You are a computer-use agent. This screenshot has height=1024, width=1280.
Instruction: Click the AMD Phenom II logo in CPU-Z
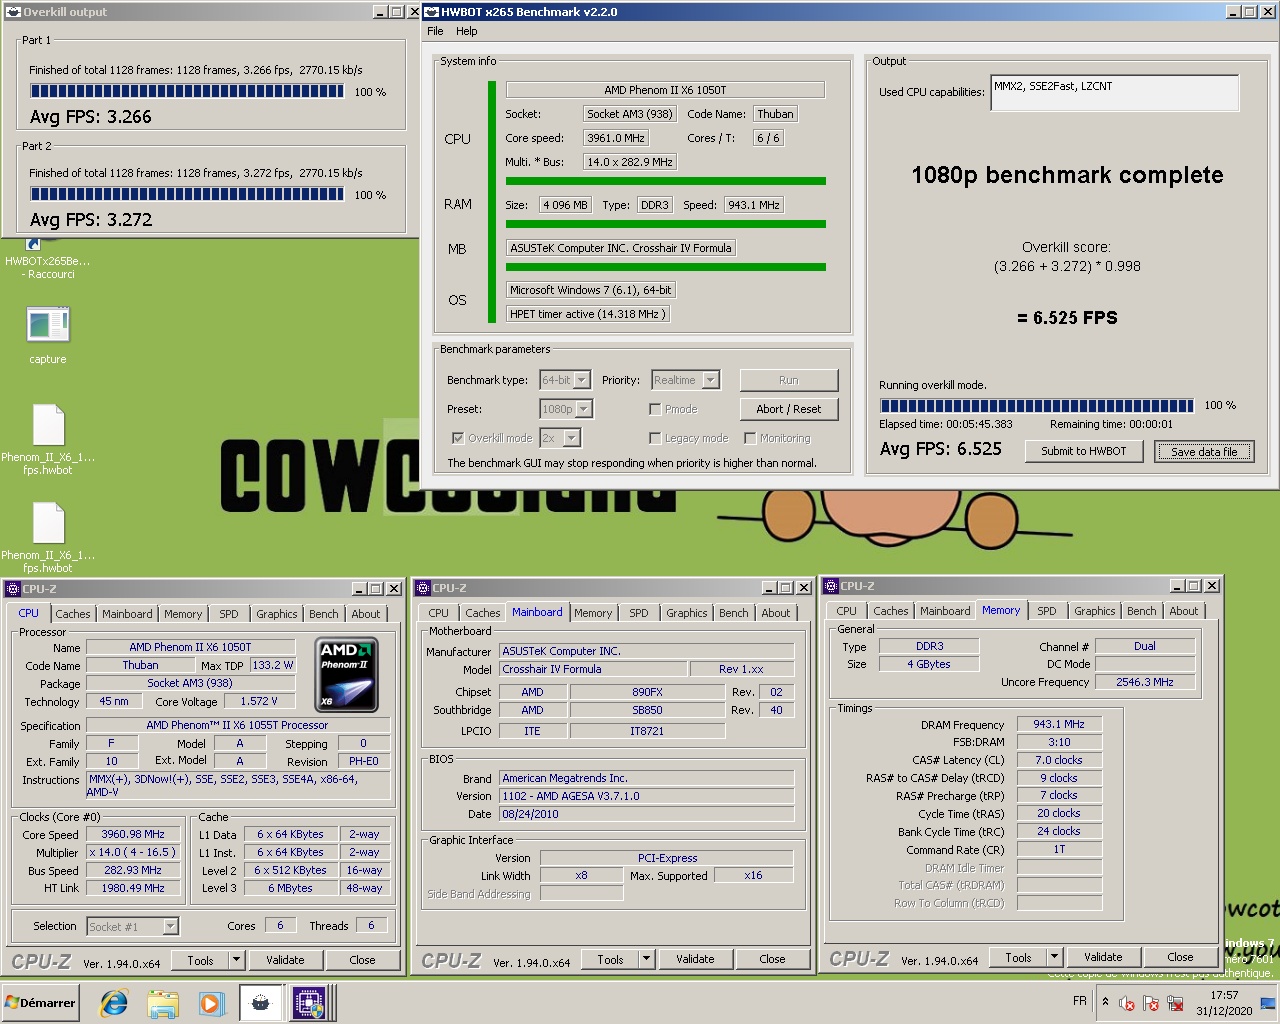coord(346,674)
